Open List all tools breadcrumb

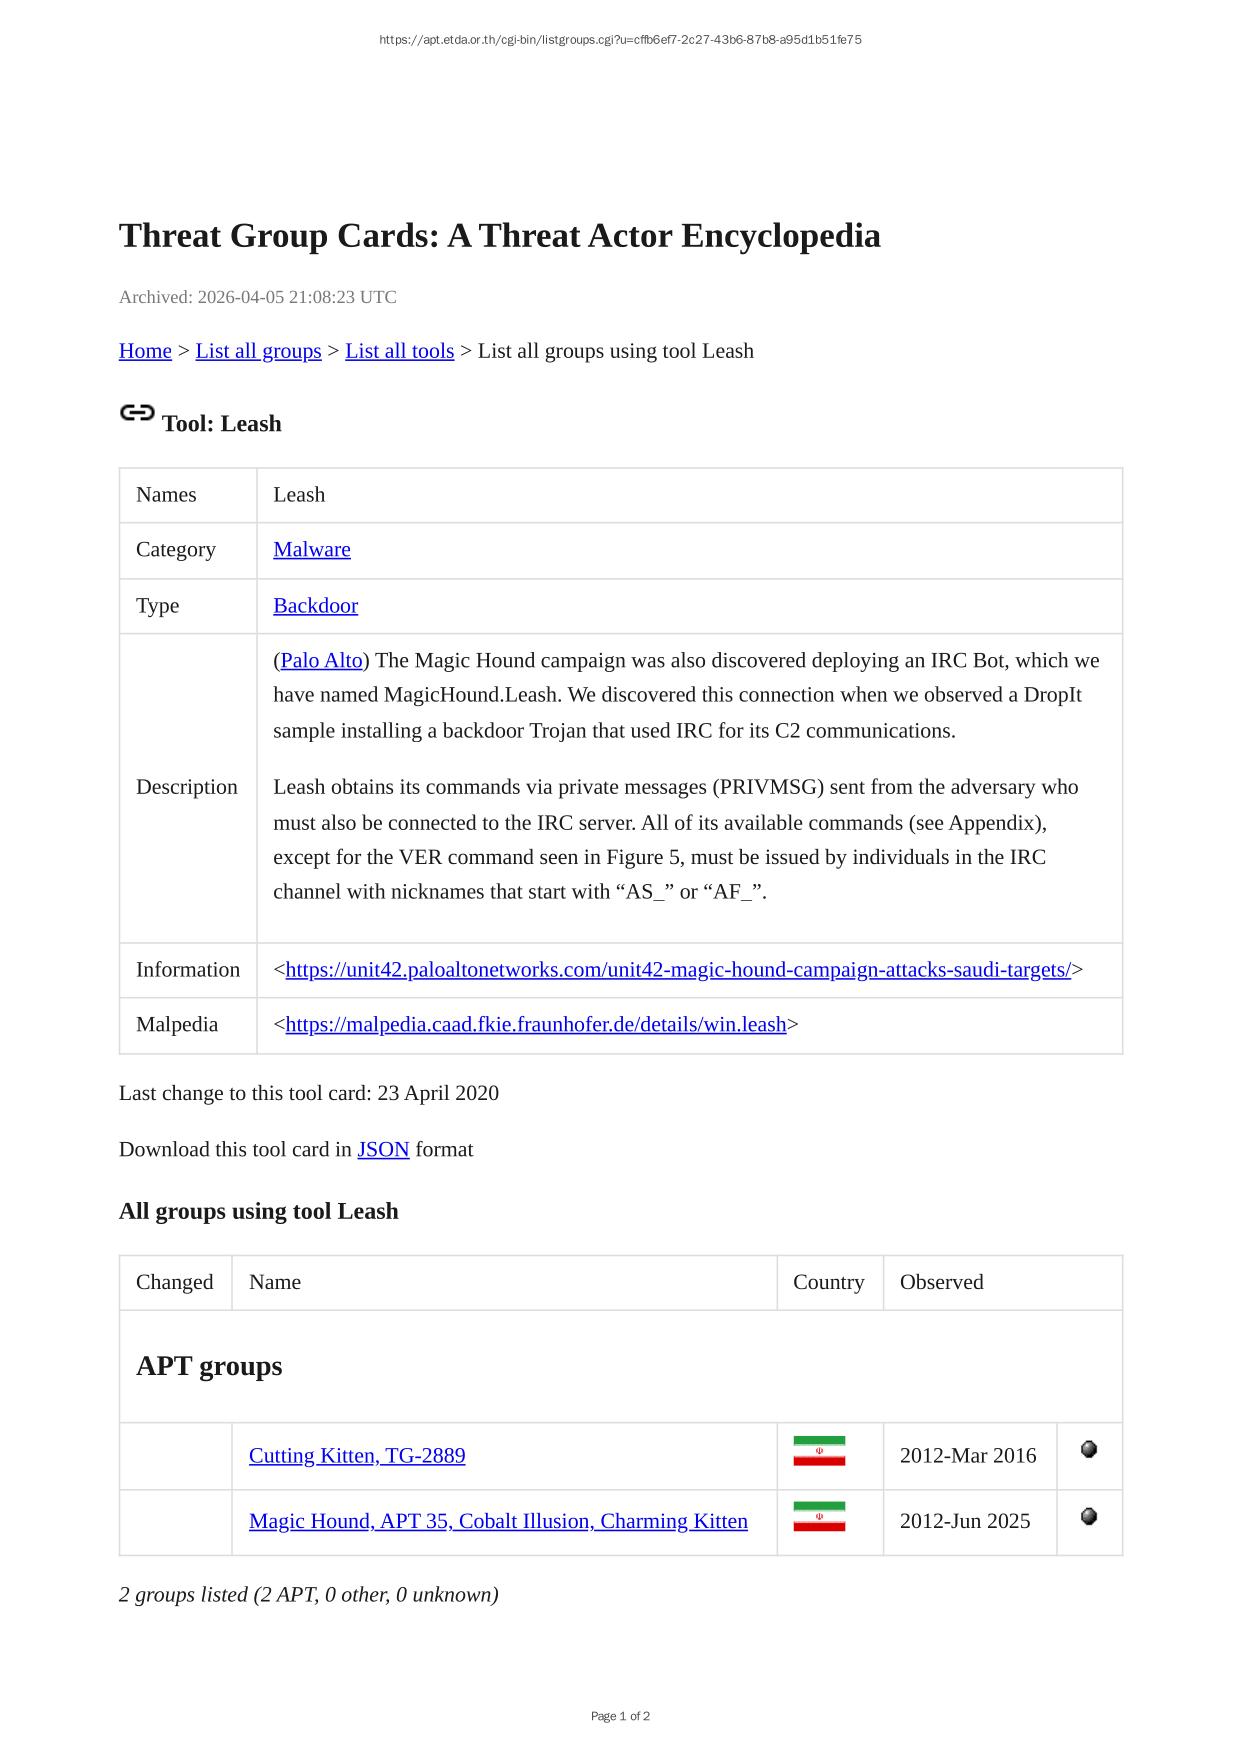click(399, 351)
